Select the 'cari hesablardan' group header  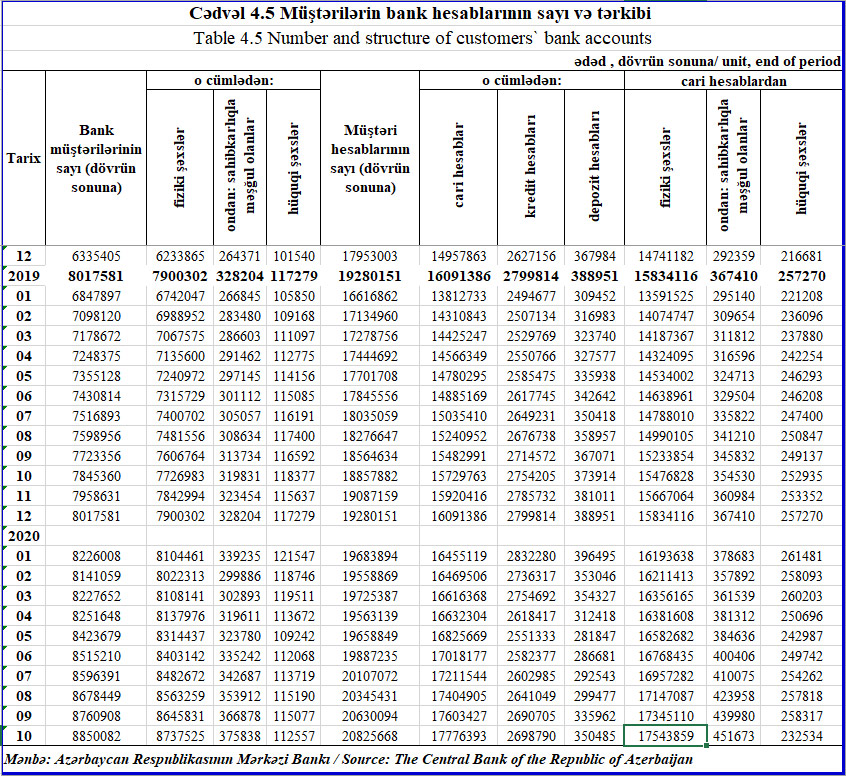click(733, 81)
